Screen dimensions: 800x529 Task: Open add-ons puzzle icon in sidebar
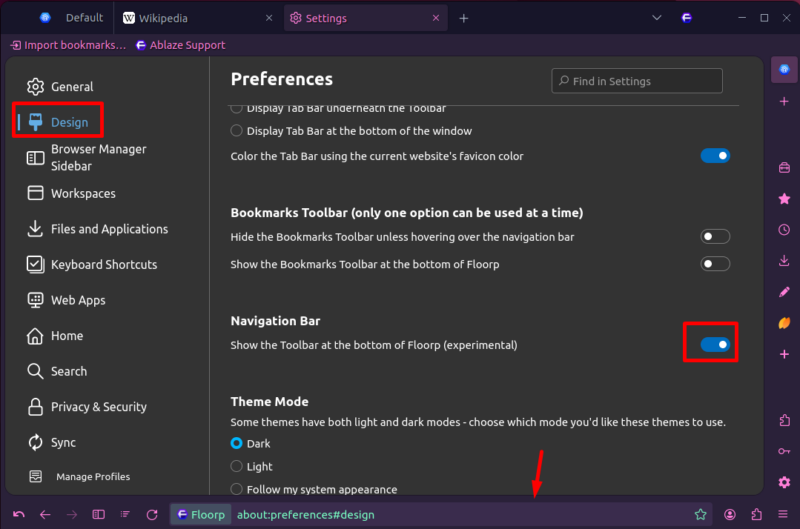pos(784,420)
